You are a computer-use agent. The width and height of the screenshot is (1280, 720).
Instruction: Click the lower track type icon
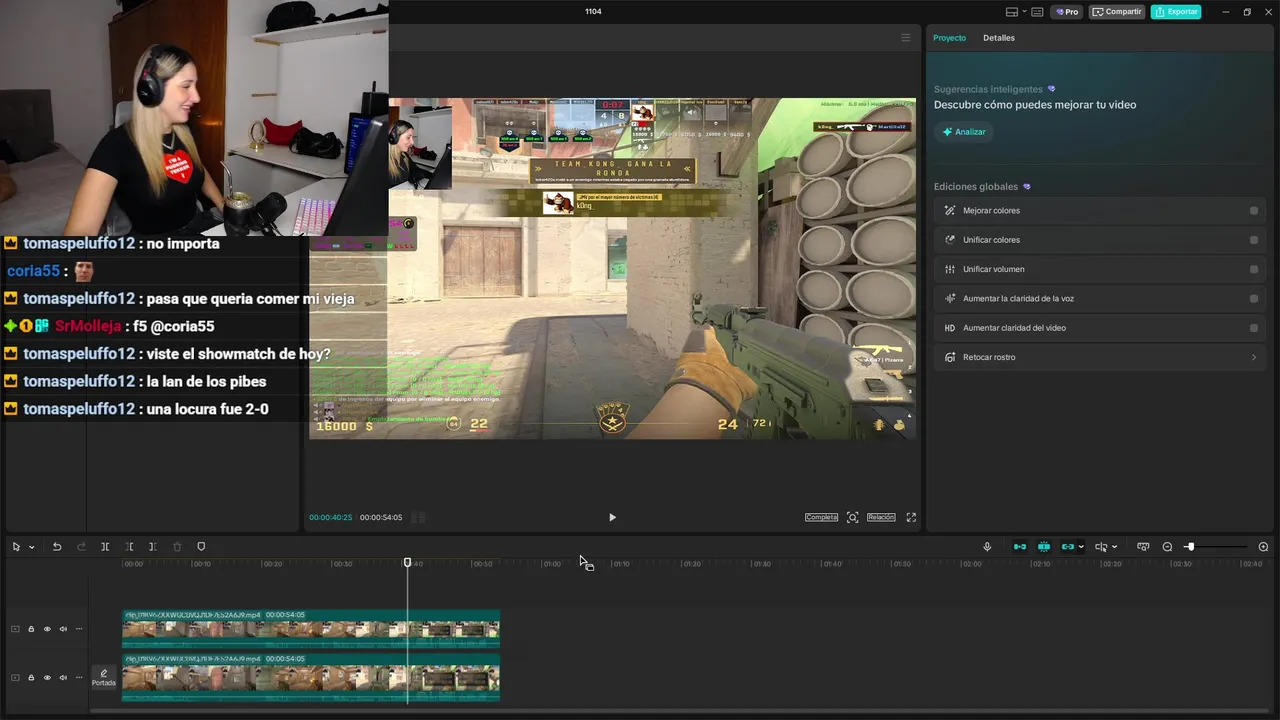coord(15,677)
